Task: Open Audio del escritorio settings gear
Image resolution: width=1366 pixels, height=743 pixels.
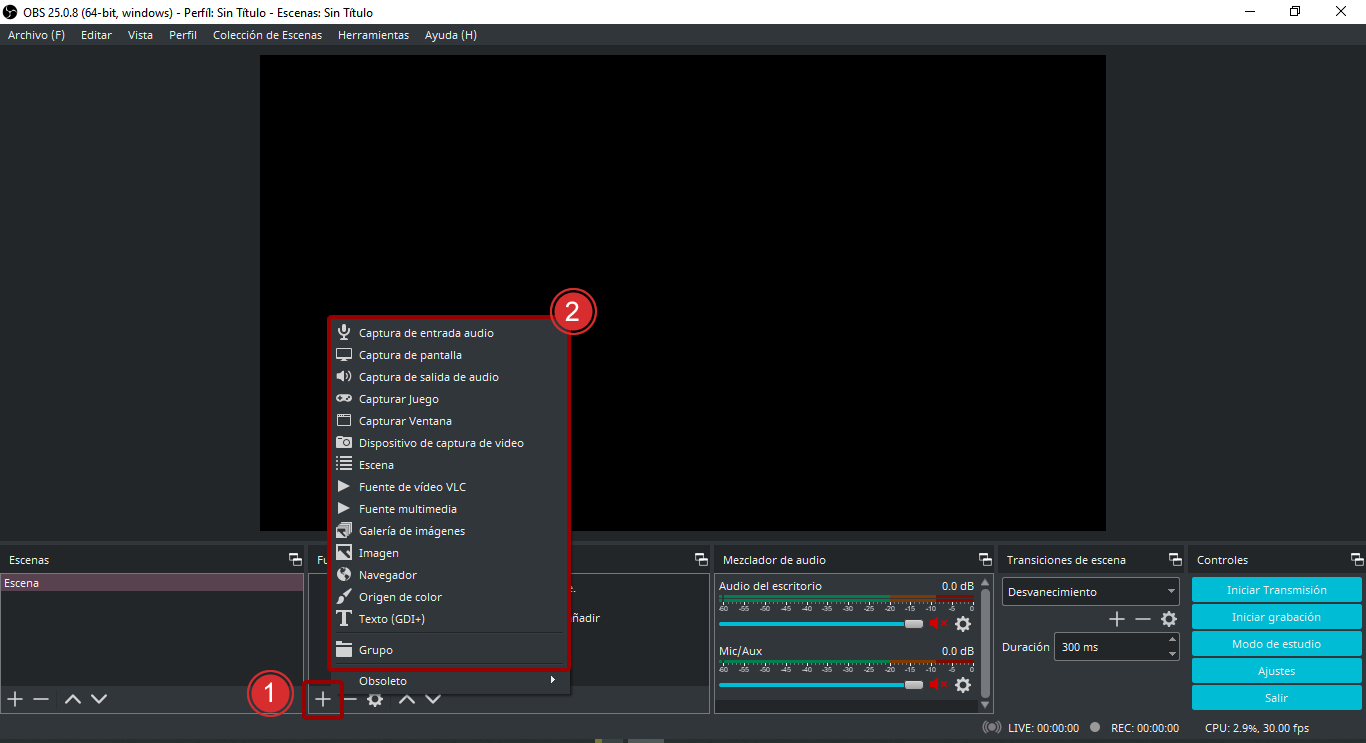Action: click(x=963, y=624)
